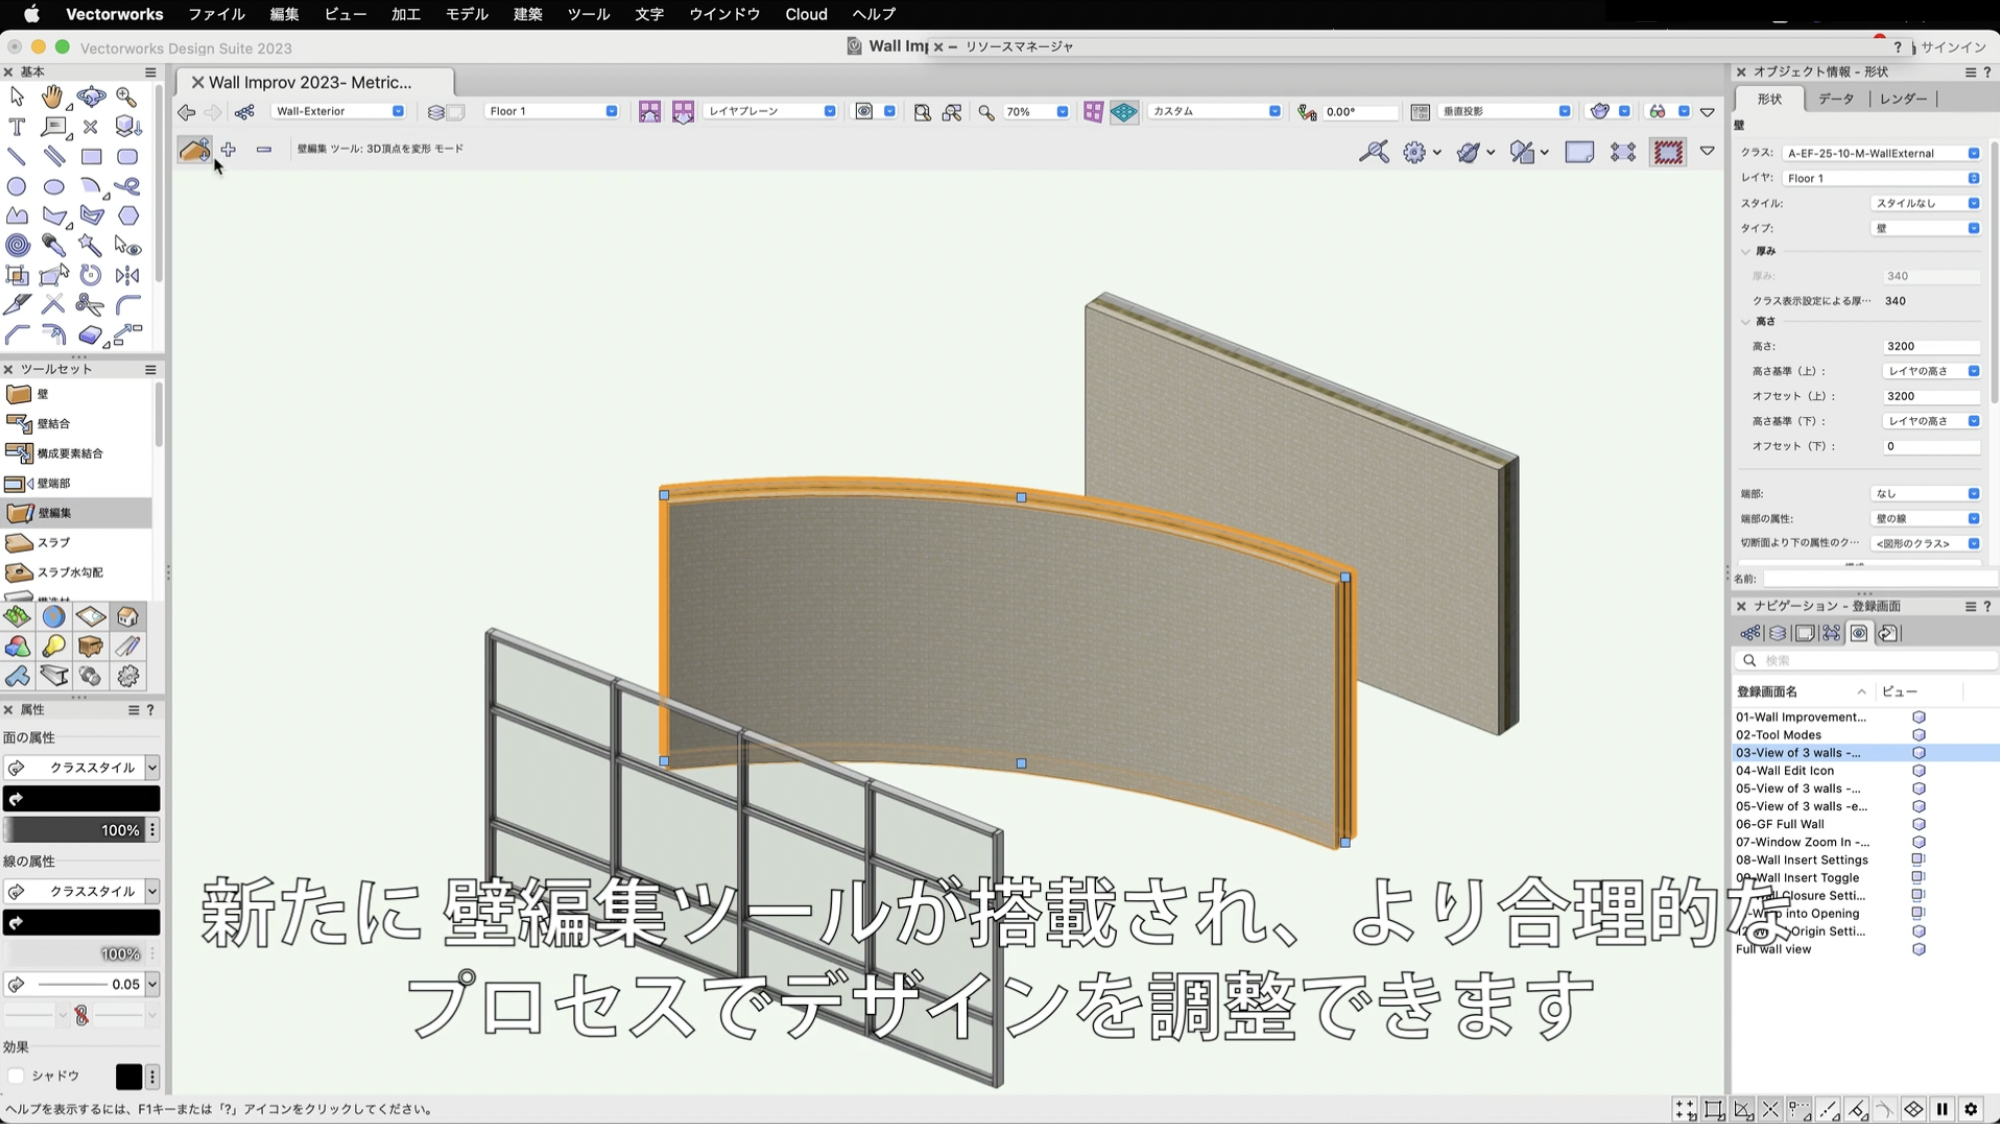Toggle visibility of 01-Wall Improvement saved view
Screen dimensions: 2000x1124
pyautogui.click(x=1919, y=718)
